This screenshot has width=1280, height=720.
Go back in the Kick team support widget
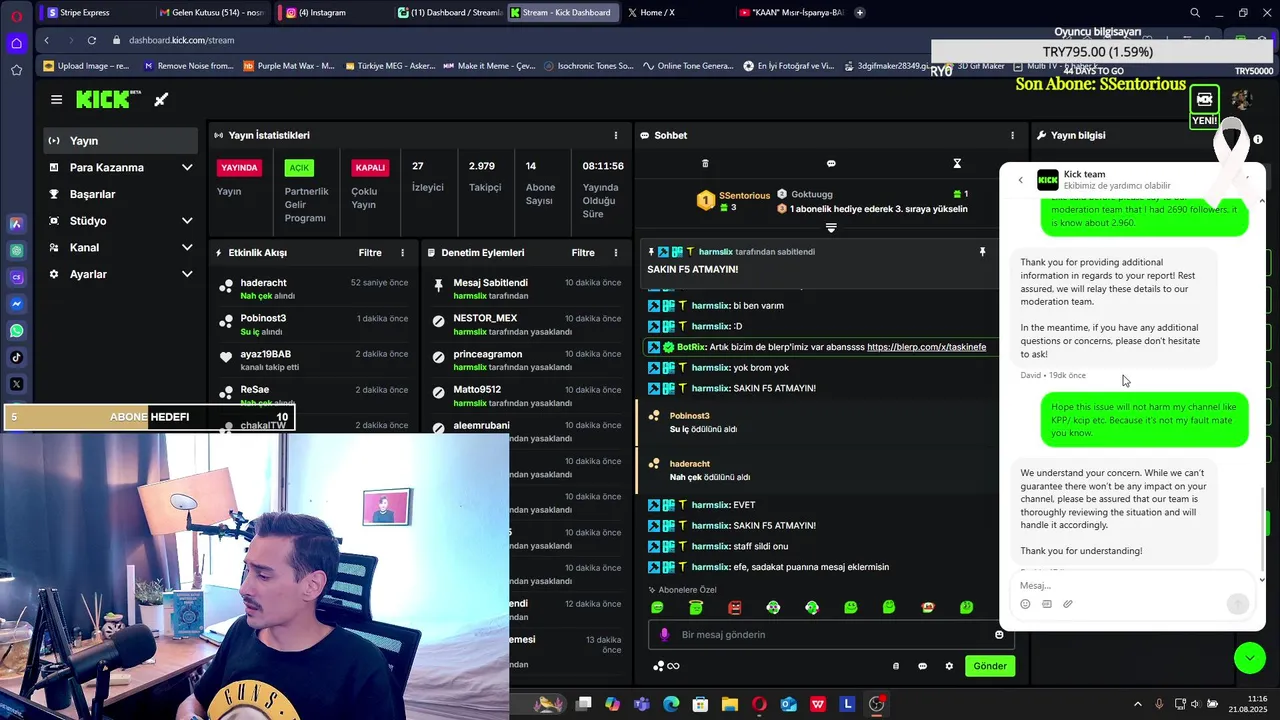(x=1020, y=180)
